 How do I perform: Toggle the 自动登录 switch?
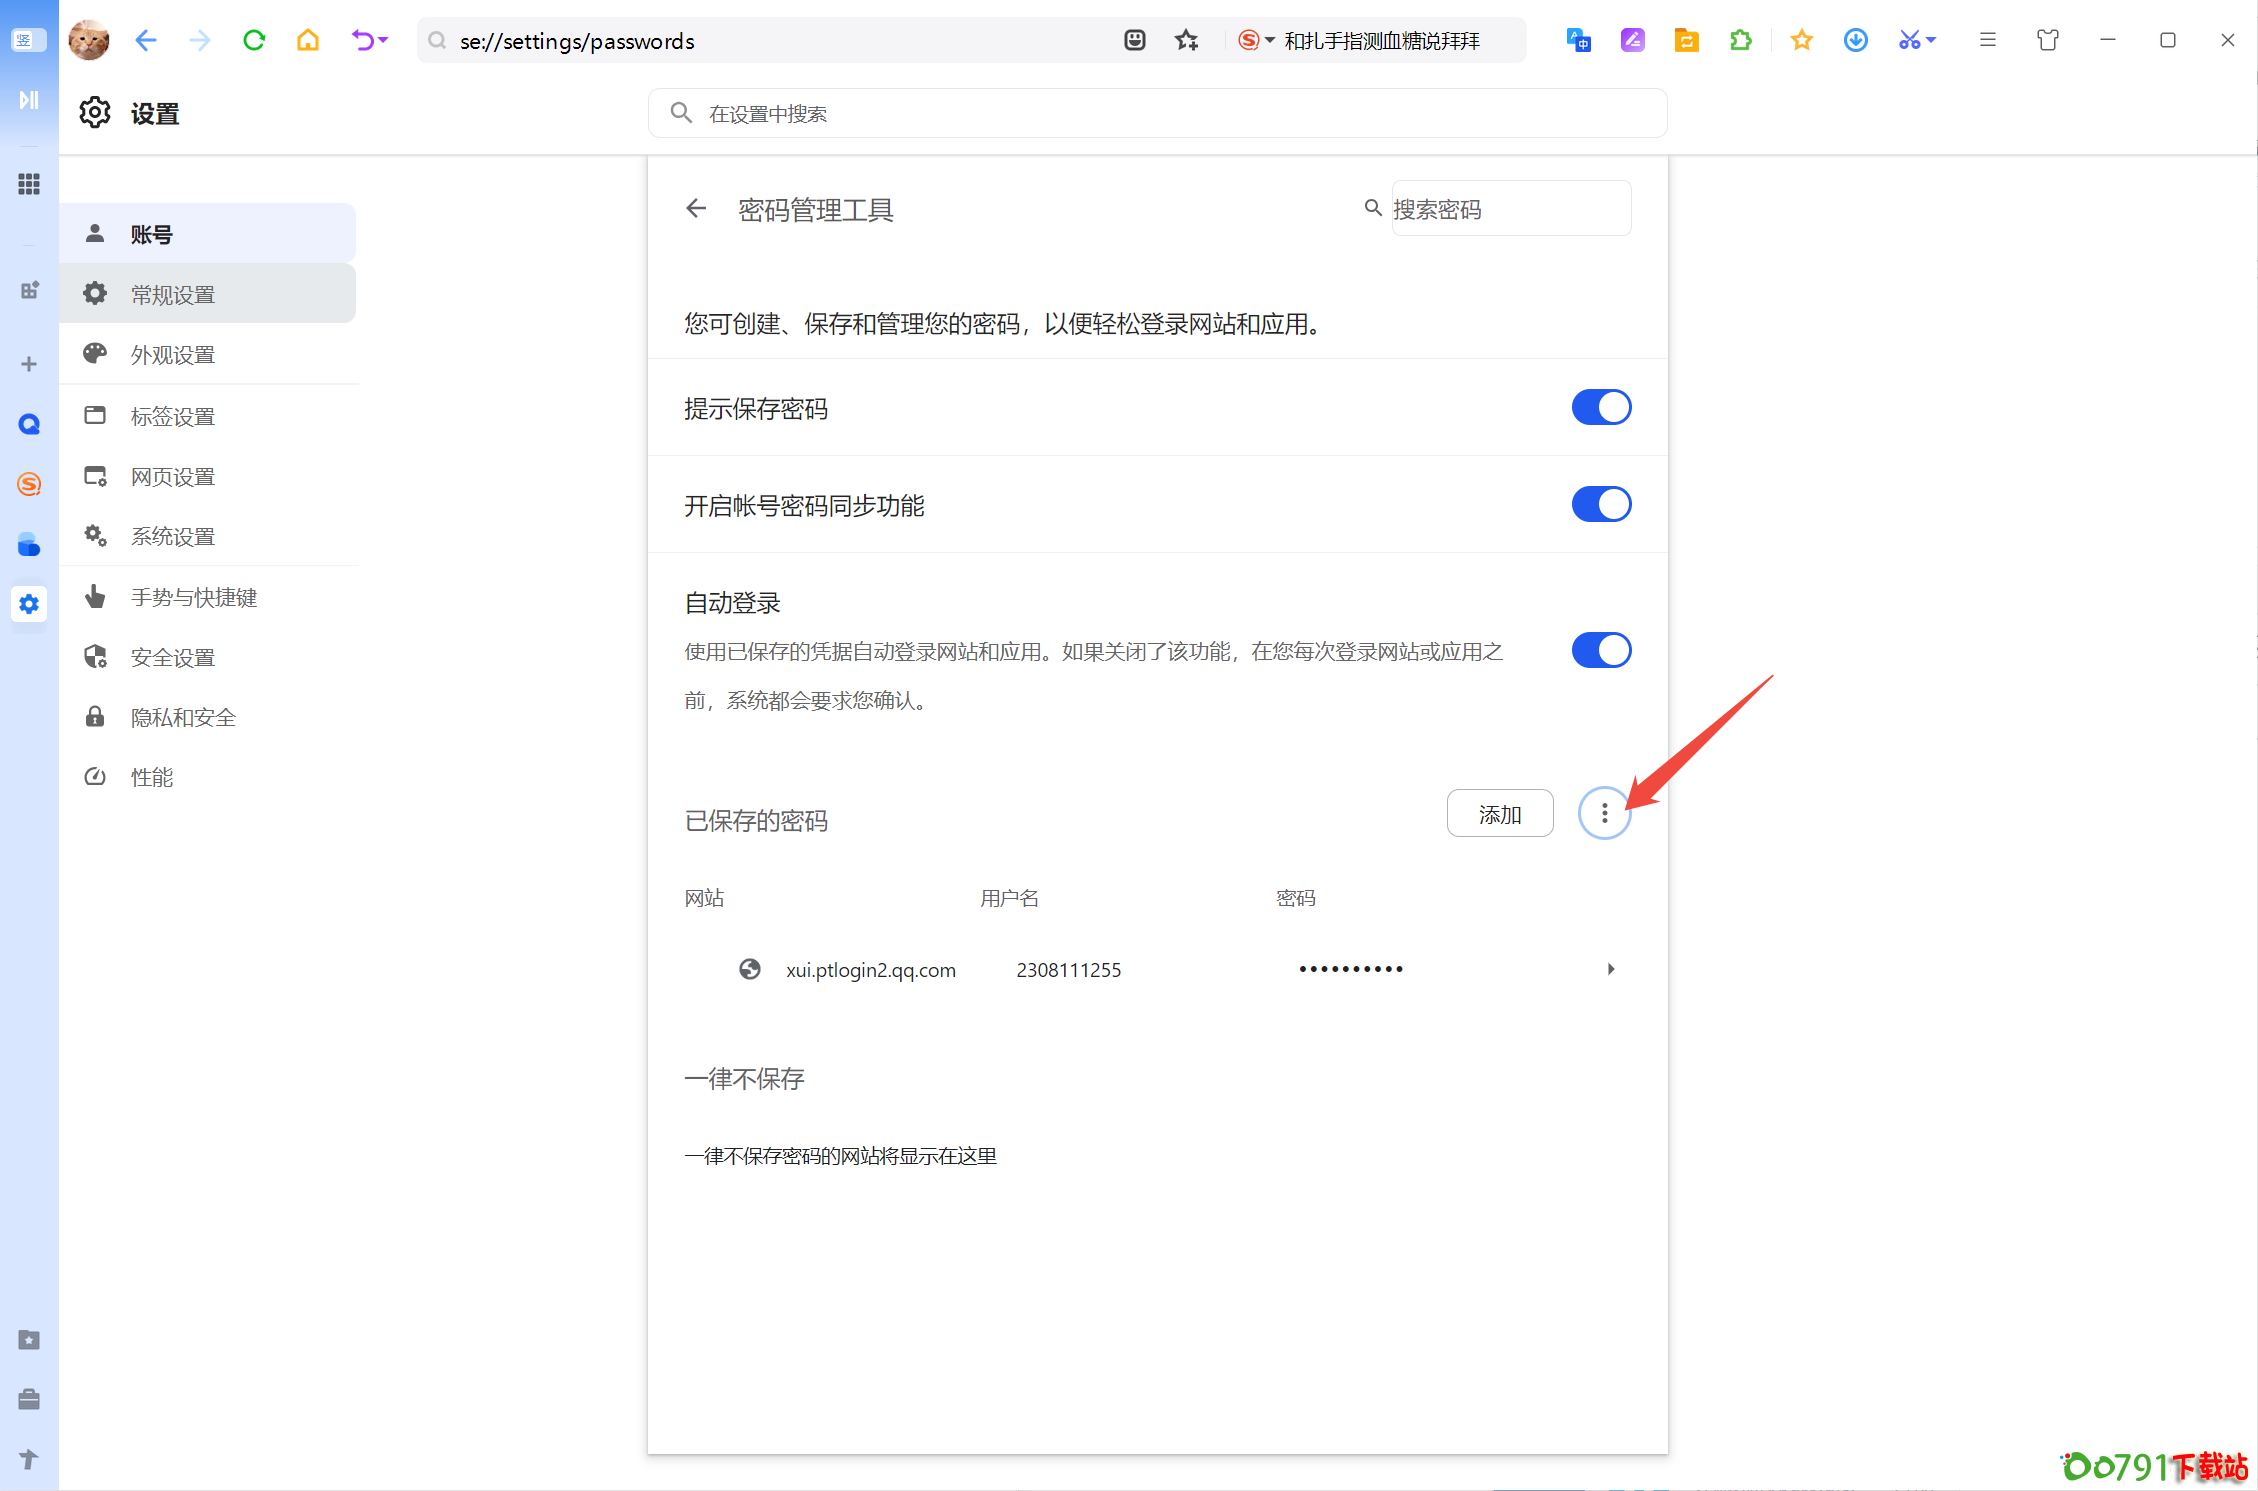[x=1601, y=651]
